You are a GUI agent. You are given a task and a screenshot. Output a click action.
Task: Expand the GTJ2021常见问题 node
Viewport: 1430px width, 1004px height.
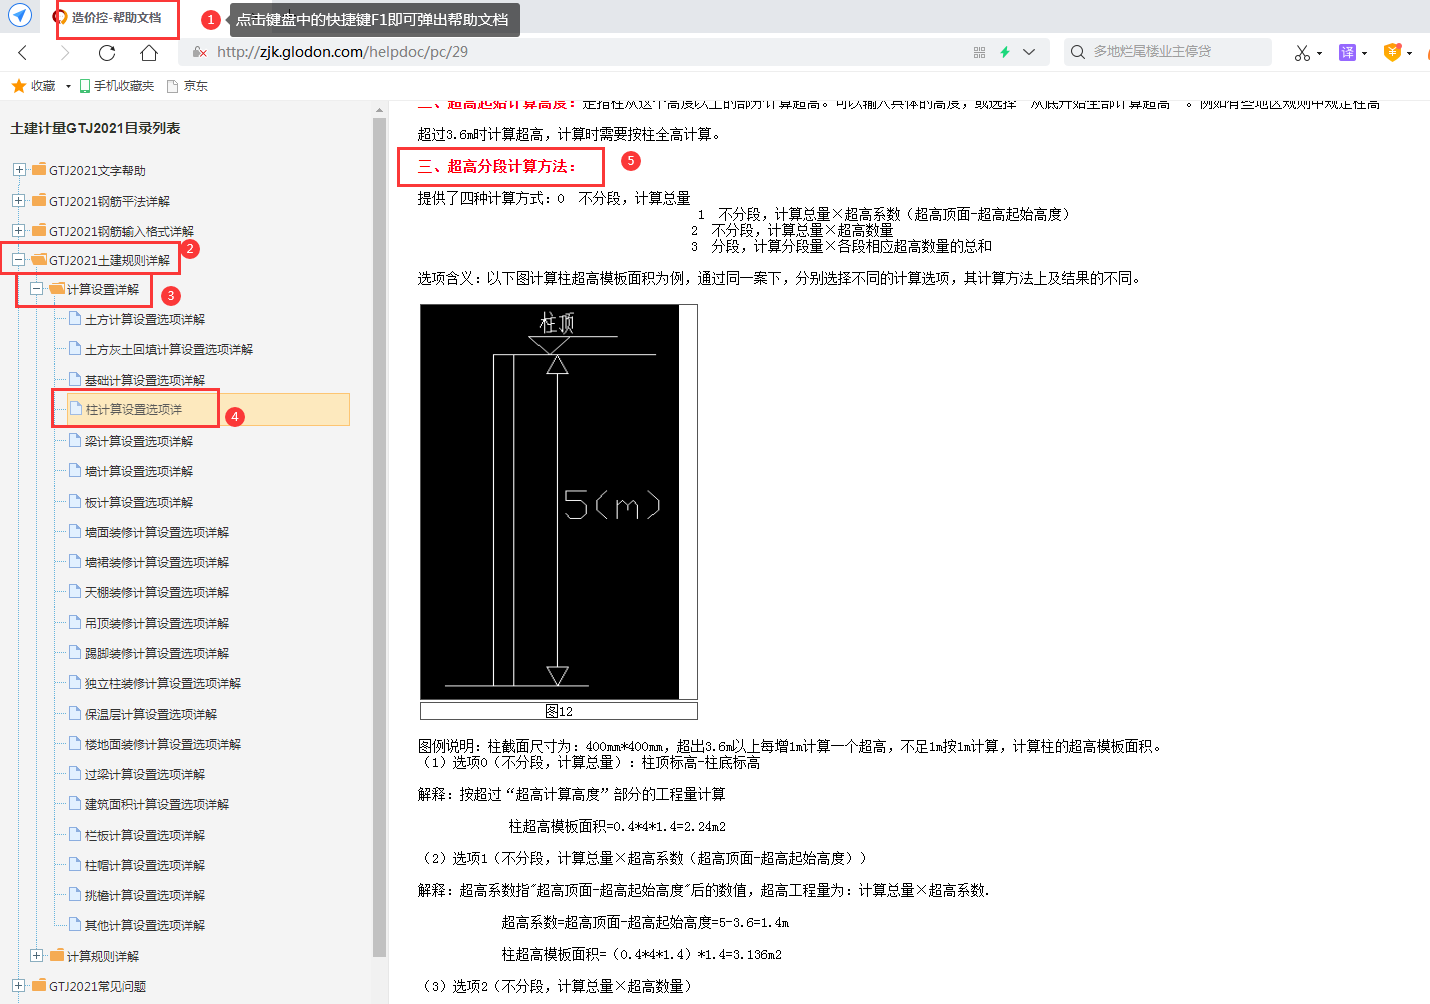click(x=19, y=985)
